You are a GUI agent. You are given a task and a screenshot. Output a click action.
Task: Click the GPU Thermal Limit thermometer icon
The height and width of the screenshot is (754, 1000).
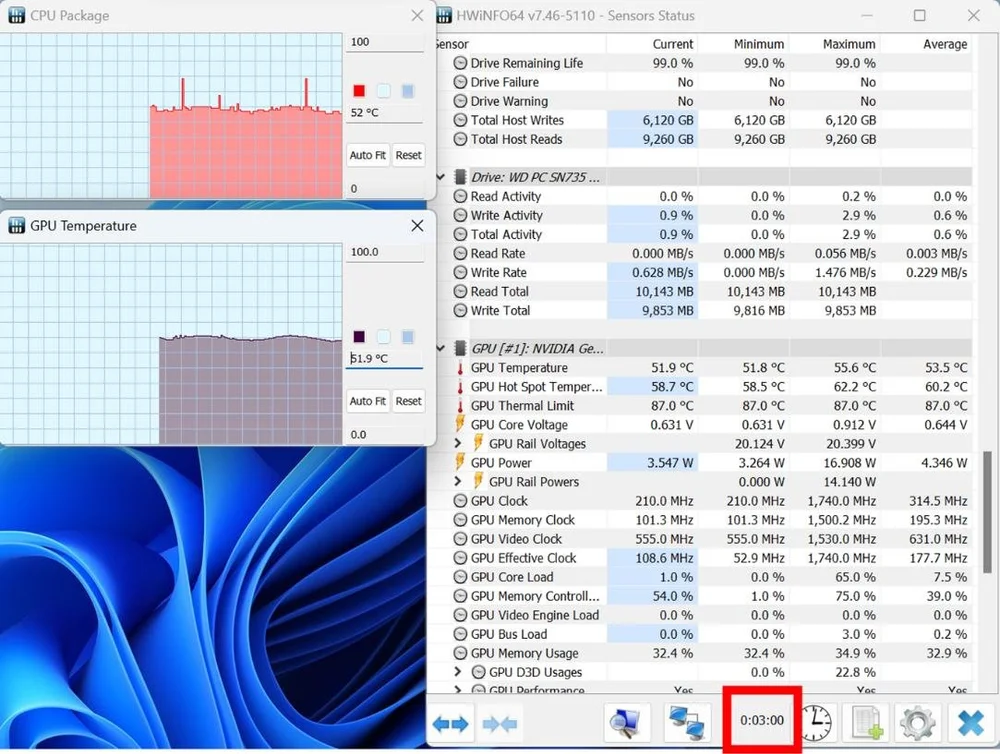pos(460,406)
